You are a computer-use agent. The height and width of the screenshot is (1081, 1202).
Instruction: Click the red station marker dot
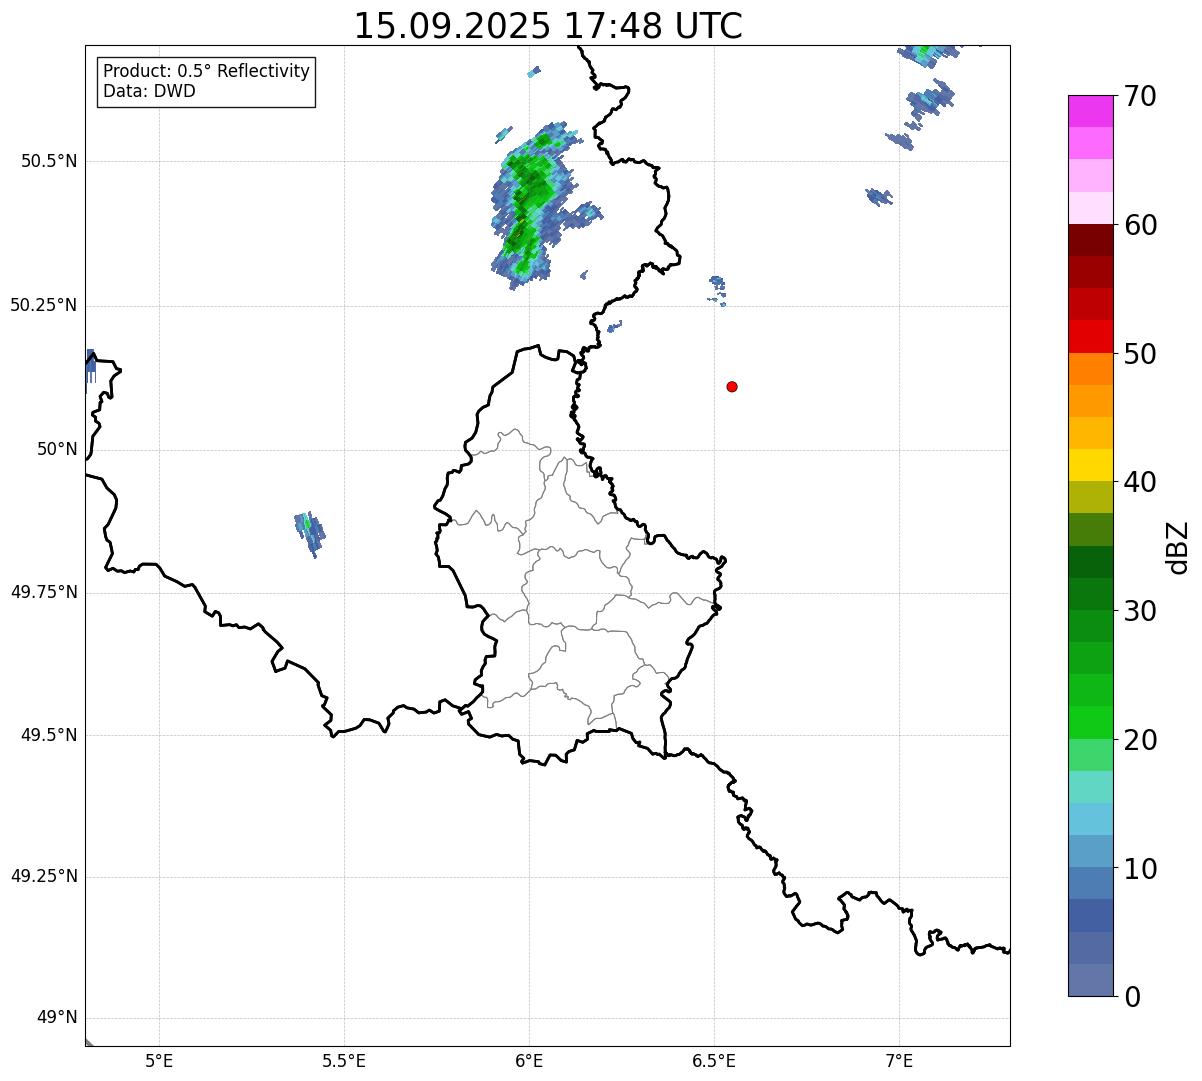pos(732,386)
